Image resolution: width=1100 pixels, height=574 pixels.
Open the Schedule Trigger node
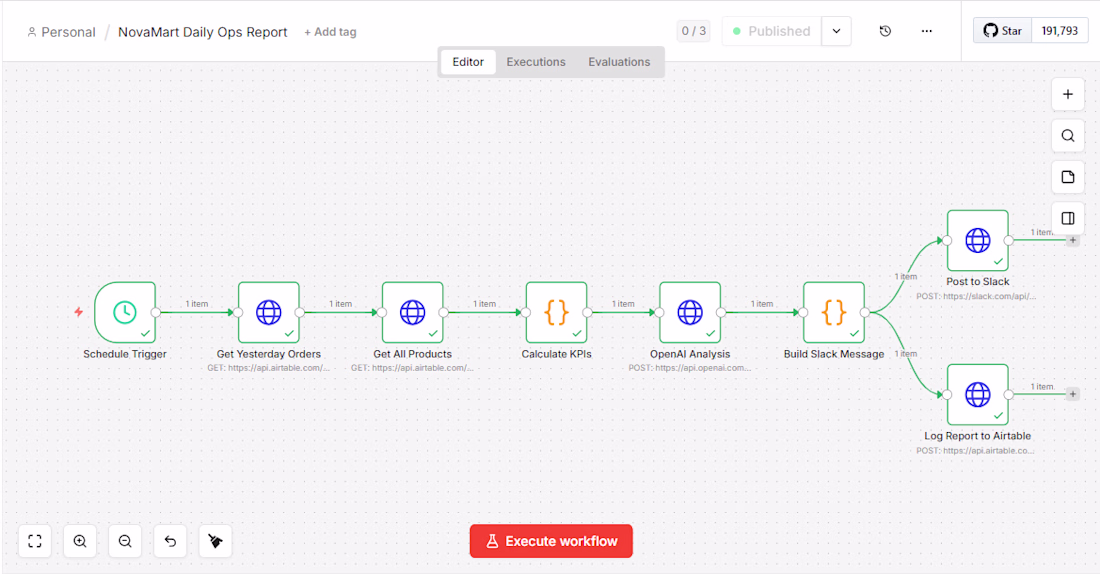point(125,312)
